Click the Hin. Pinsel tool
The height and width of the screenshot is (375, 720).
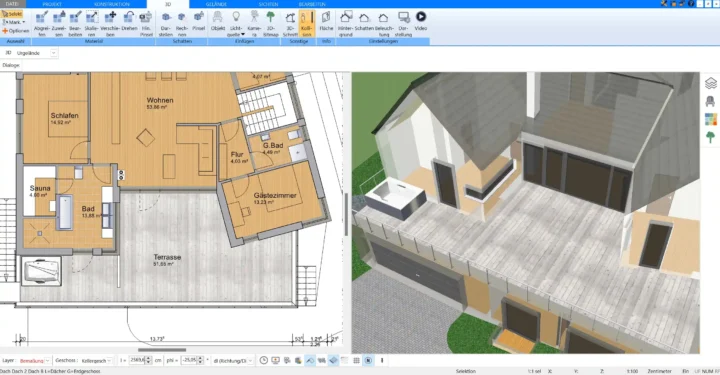pos(146,24)
